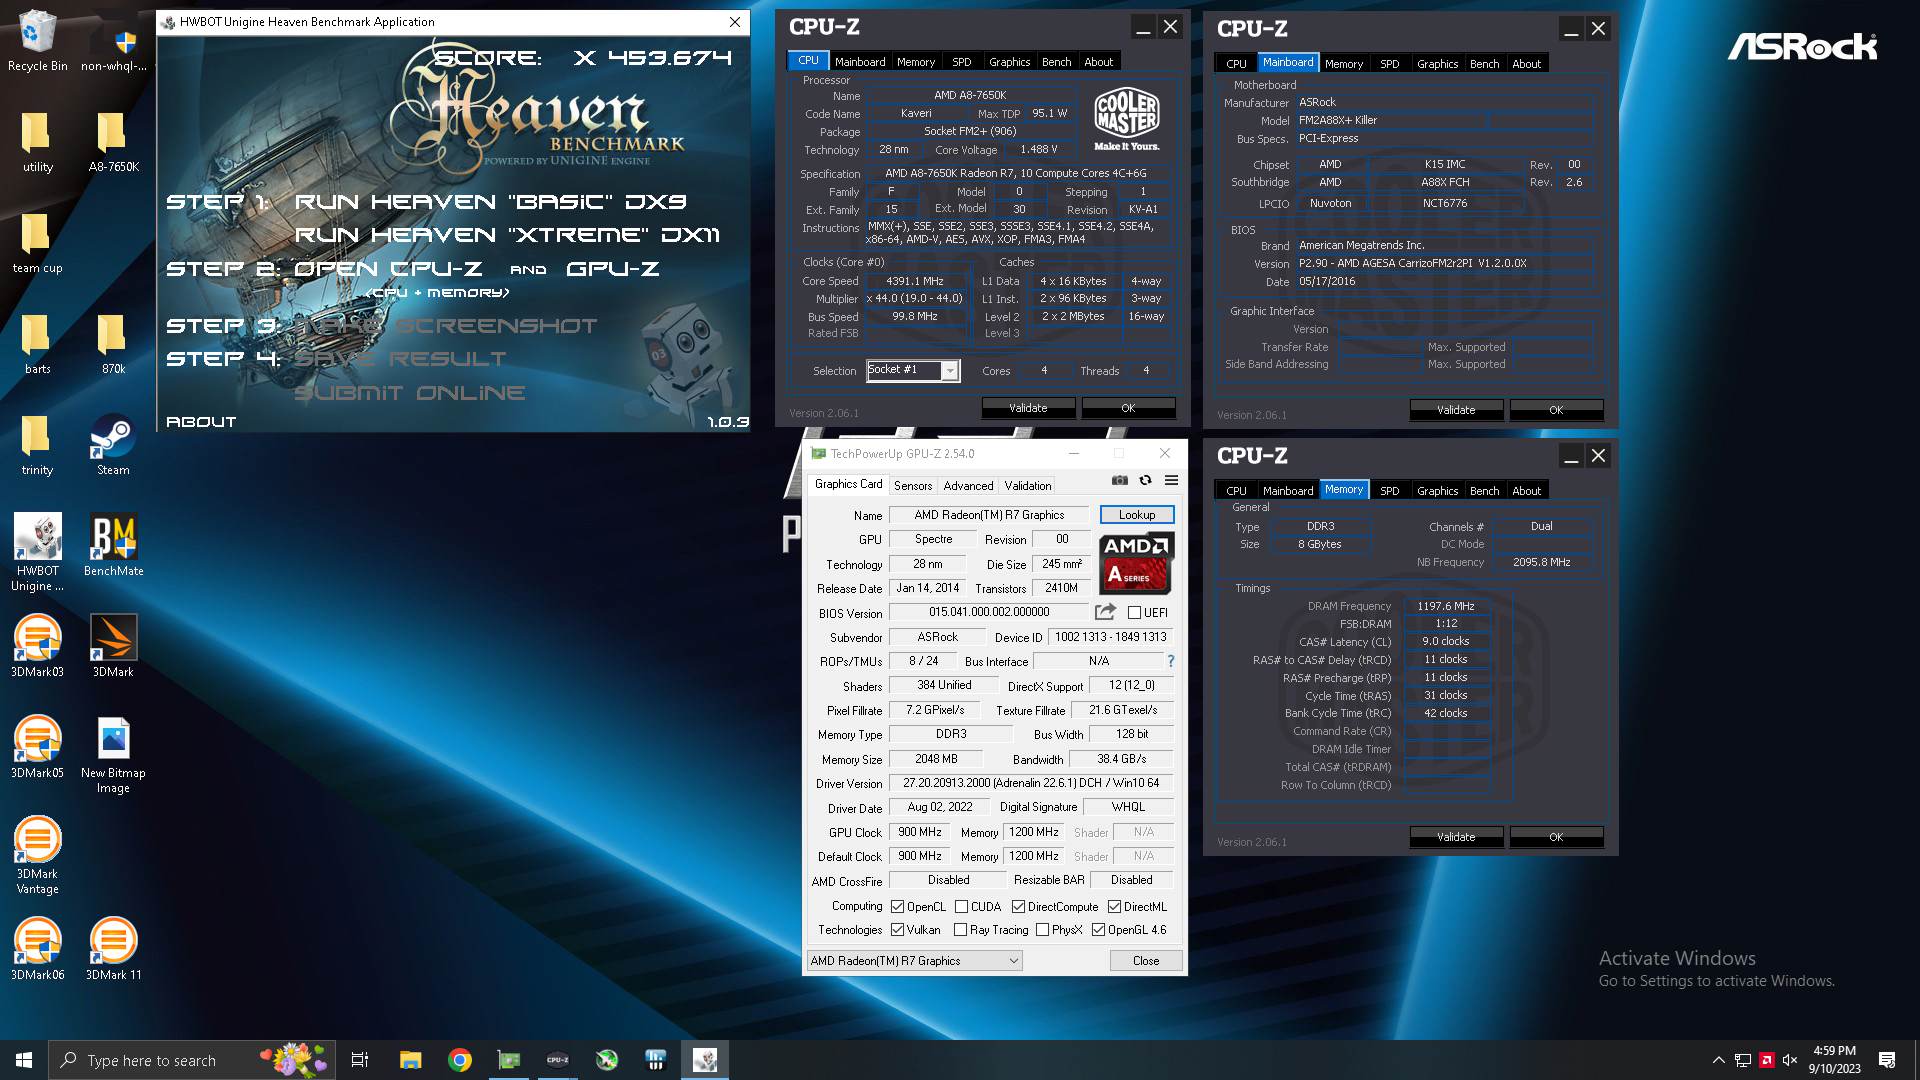
Task: Toggle the UEFI checkbox in GPU-Z
Action: point(1135,613)
